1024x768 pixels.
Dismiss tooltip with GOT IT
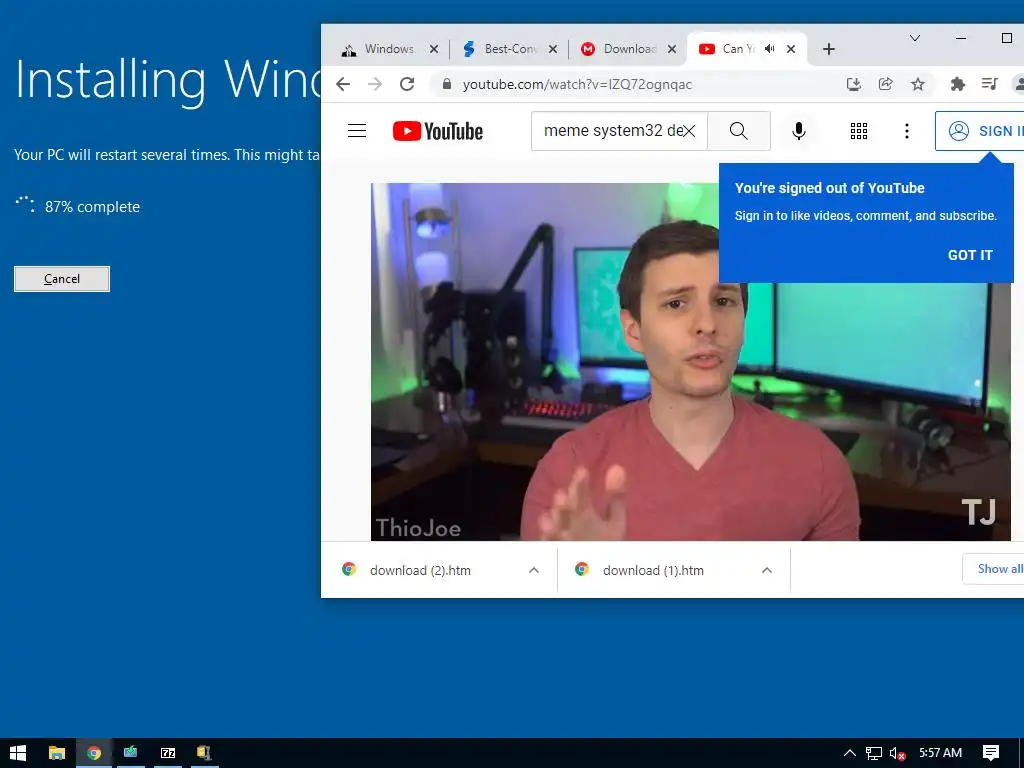[x=970, y=255]
